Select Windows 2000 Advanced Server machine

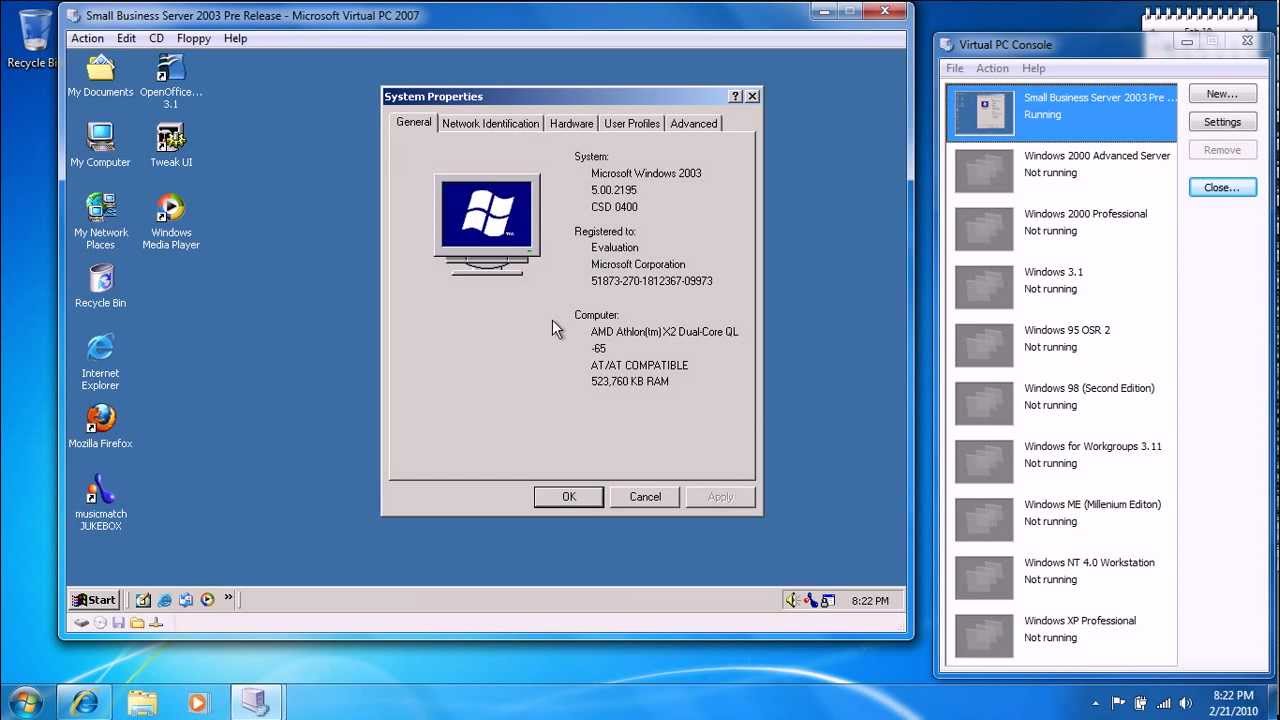pos(1061,170)
